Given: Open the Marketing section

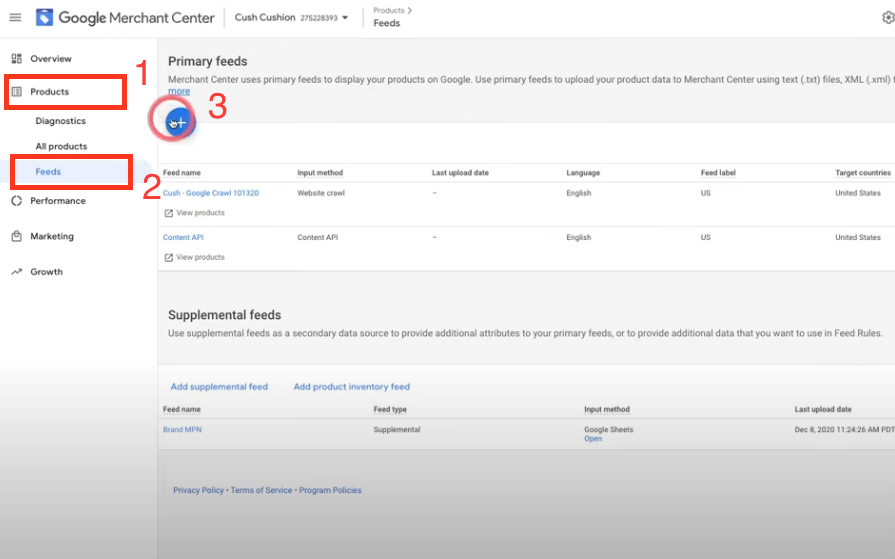Looking at the screenshot, I should [52, 236].
